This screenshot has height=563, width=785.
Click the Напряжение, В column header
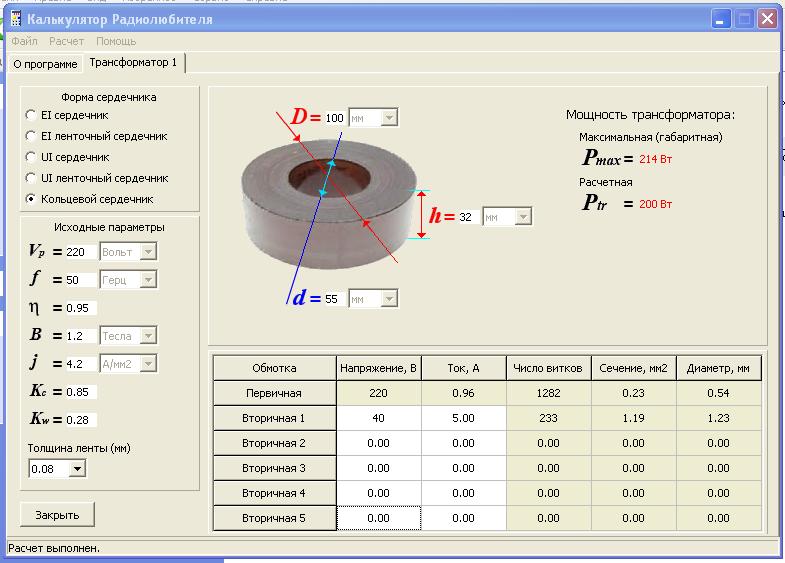[378, 368]
